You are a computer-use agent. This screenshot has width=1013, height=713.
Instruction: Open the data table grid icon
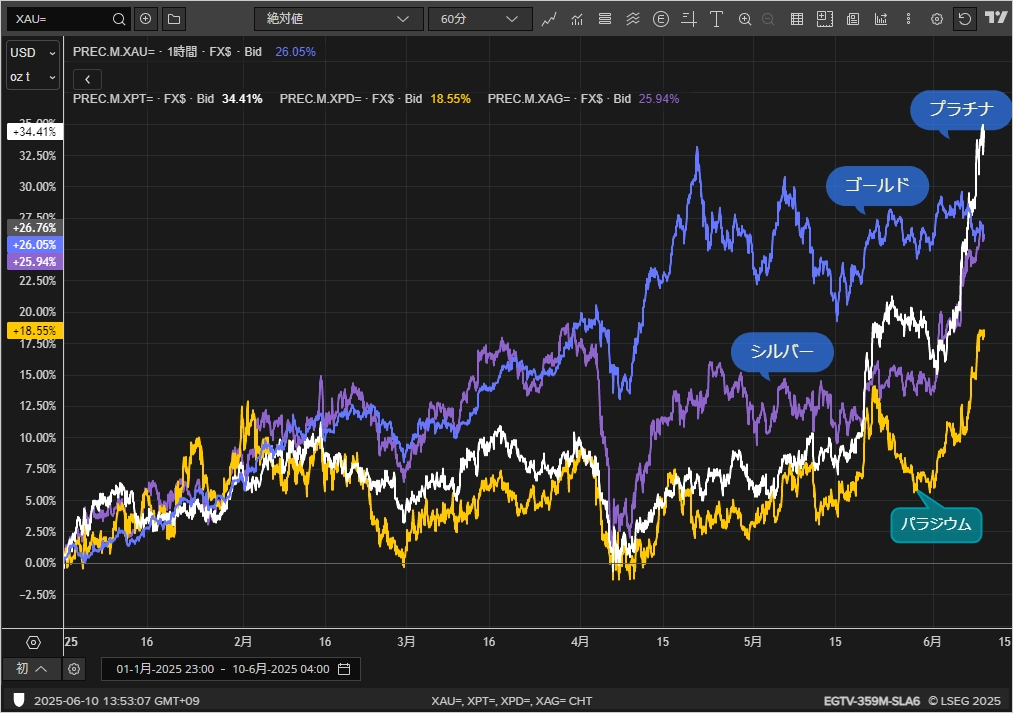797,19
